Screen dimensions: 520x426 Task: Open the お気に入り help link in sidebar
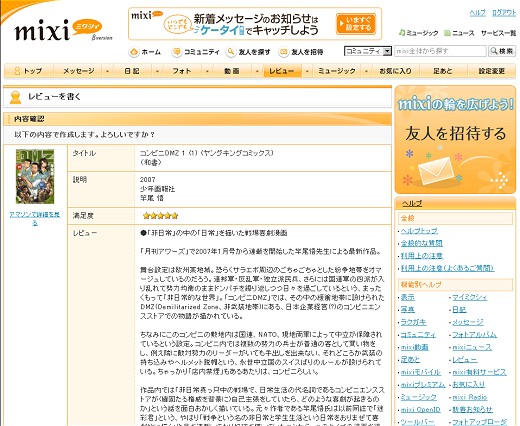pos(468,384)
